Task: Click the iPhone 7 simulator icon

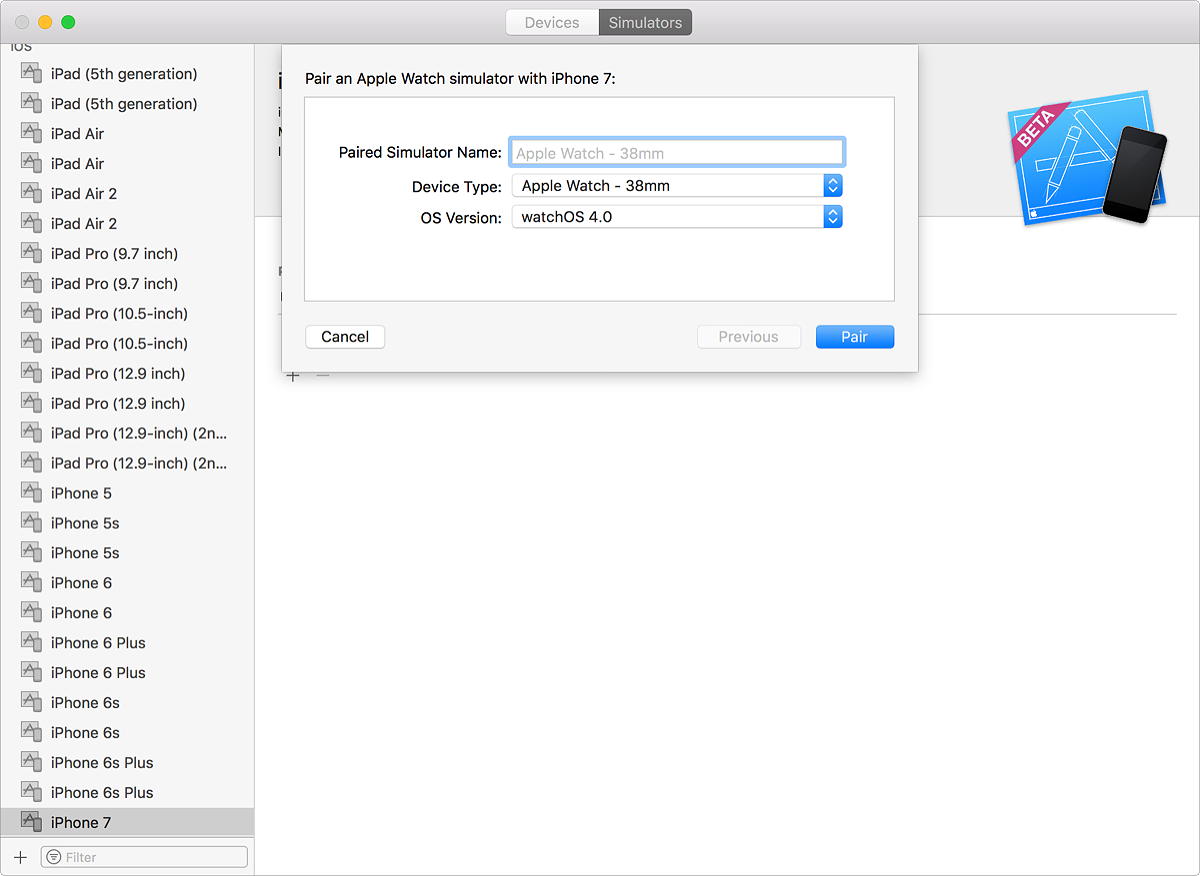Action: click(x=31, y=822)
